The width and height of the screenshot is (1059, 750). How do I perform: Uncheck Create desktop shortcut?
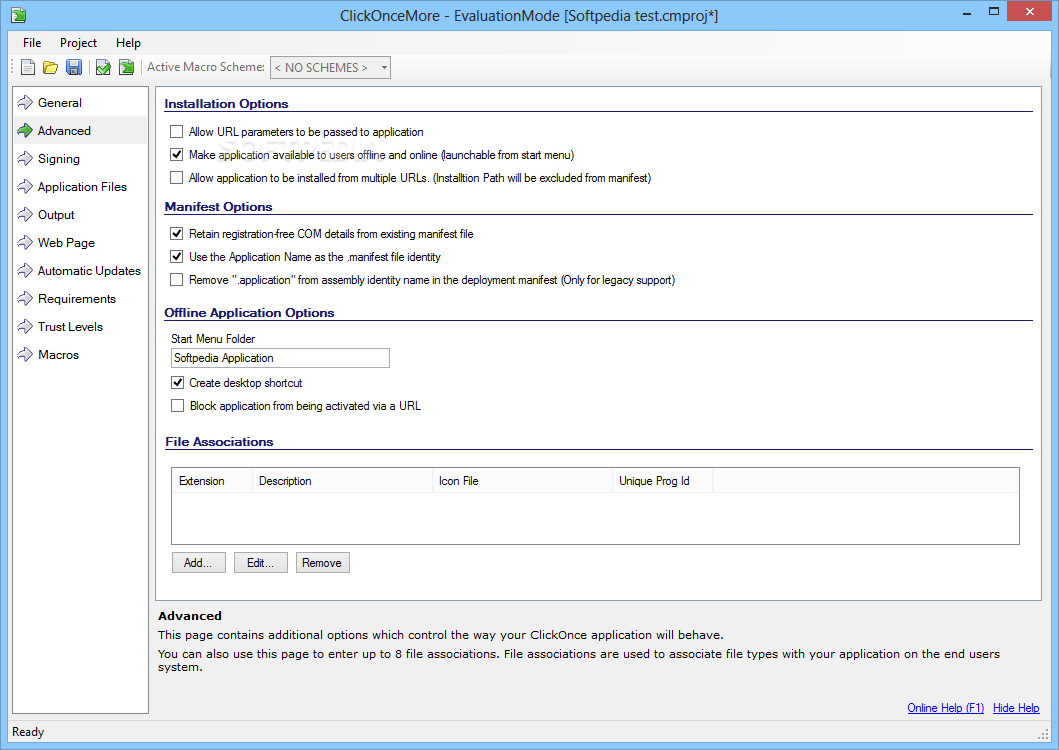(178, 383)
